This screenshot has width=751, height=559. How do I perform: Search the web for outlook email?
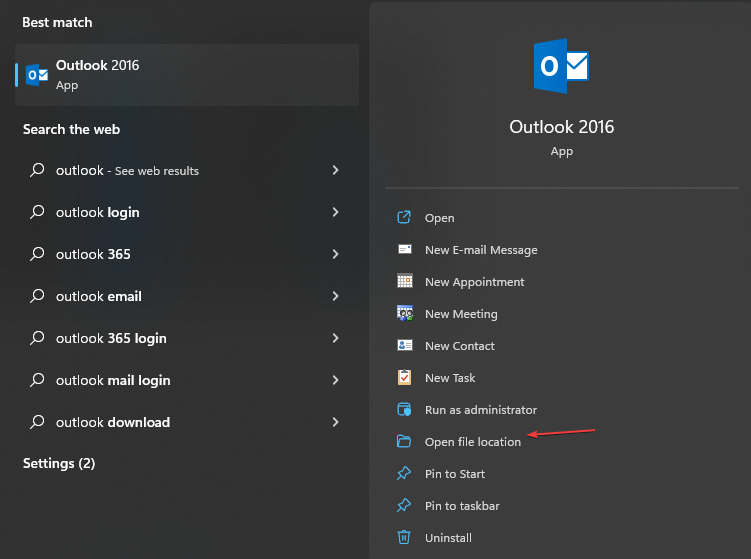[x=99, y=296]
